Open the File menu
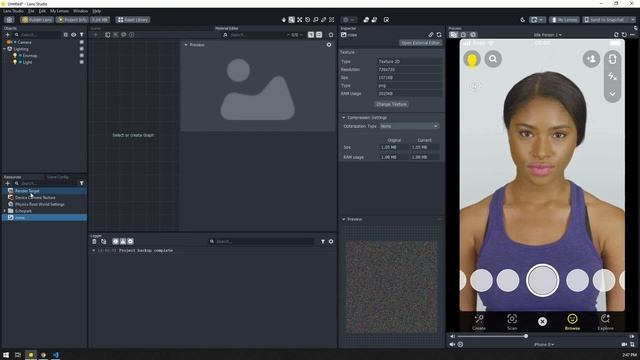This screenshot has height=360, width=640. (31, 11)
